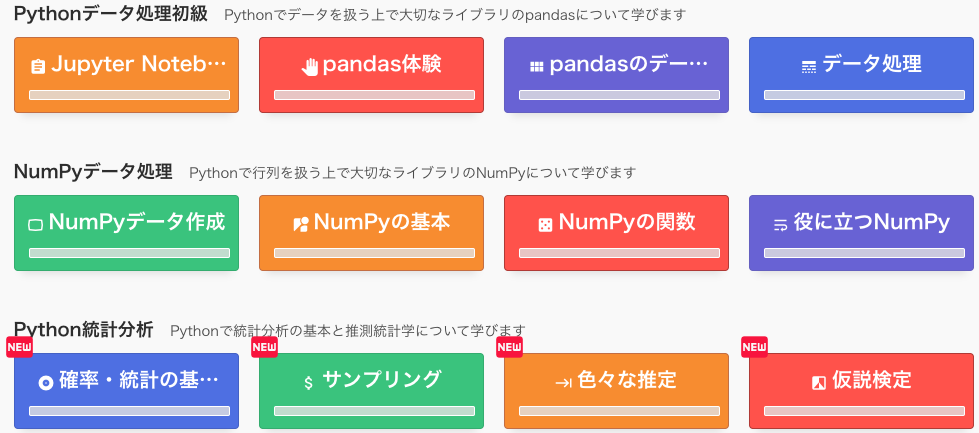Click the table rows icon beside データ処理
Image resolution: width=979 pixels, height=433 pixels.
point(809,67)
